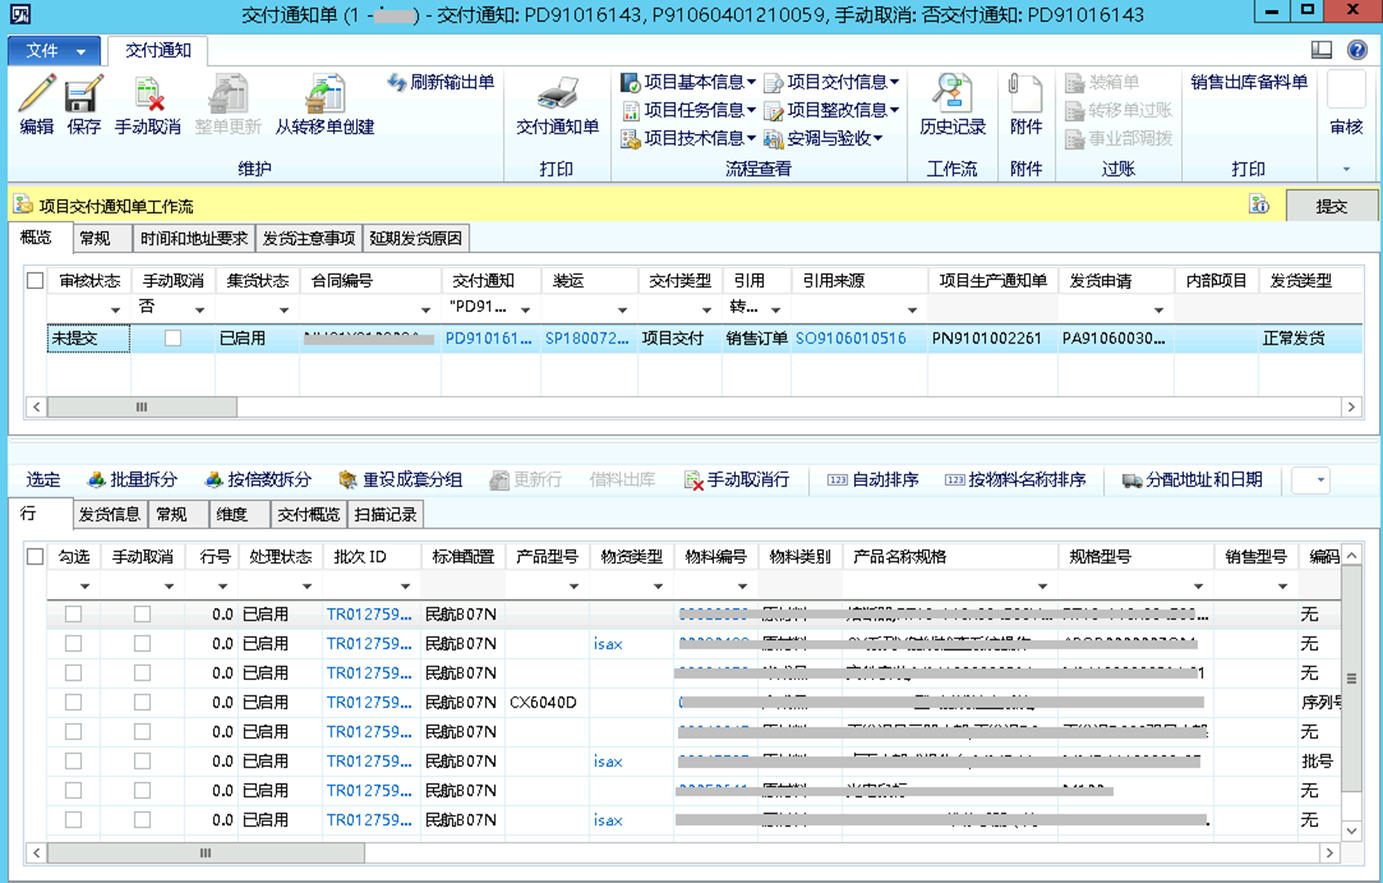Click 重设成套分组 toolbar item
Screen dimensions: 1383x883
click(400, 480)
